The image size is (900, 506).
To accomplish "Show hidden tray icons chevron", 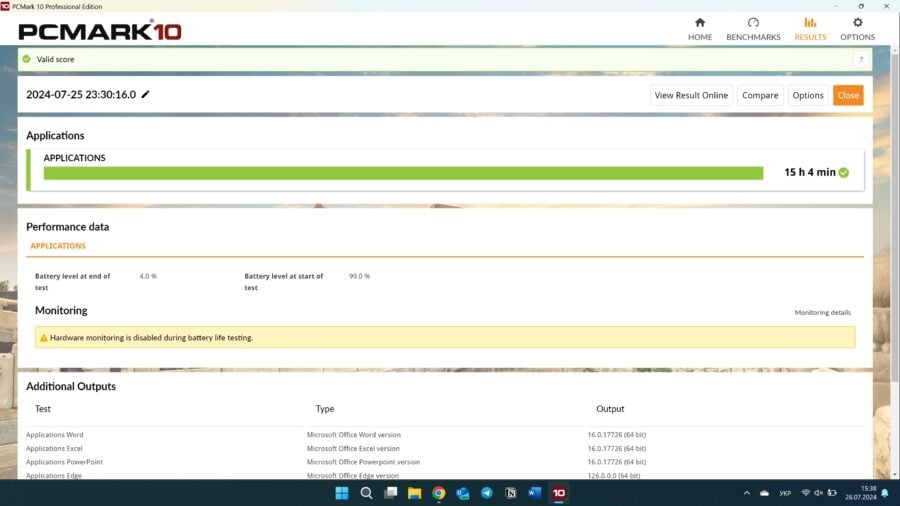I will pyautogui.click(x=747, y=493).
